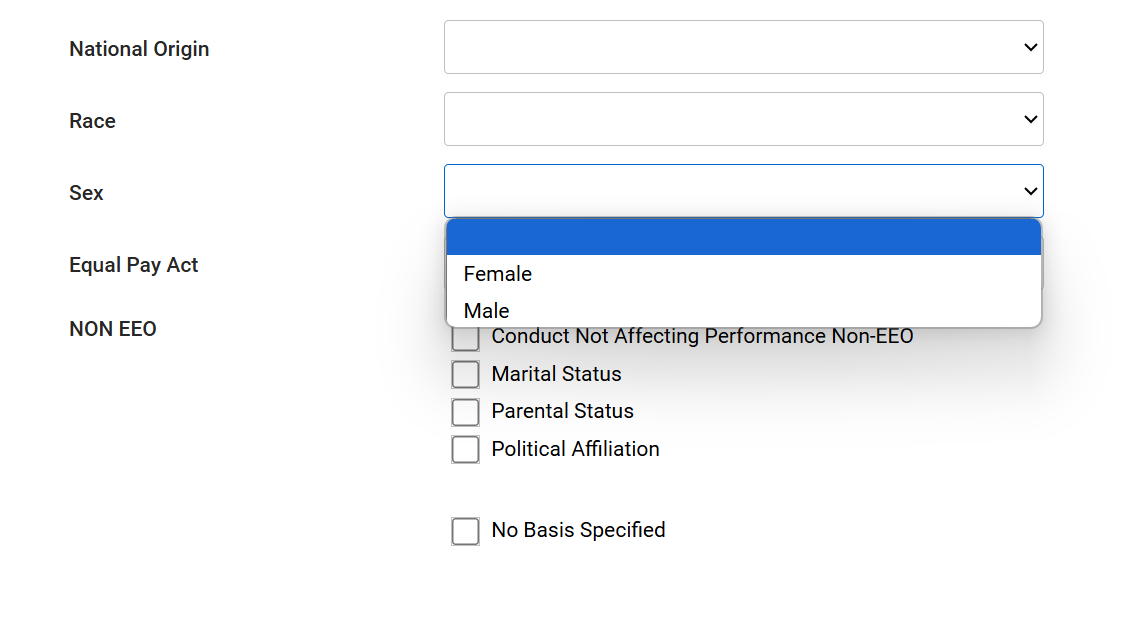Open the National Origin dropdown field
The width and height of the screenshot is (1145, 617).
[x=743, y=47]
